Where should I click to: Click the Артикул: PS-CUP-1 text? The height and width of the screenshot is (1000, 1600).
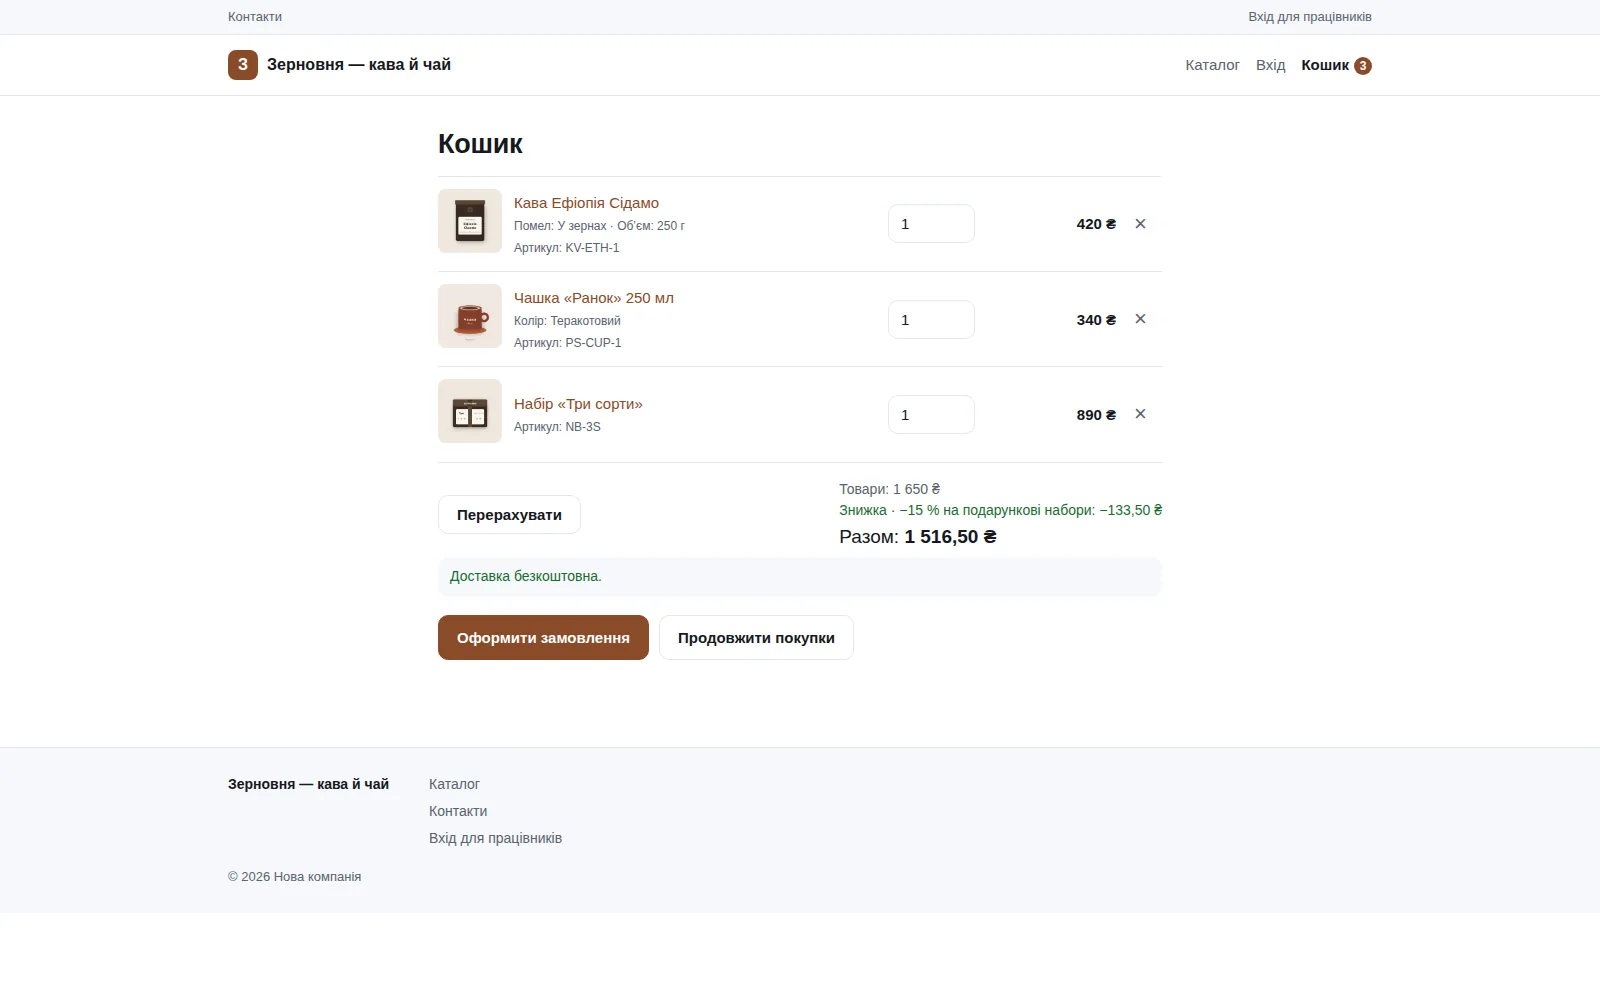568,343
